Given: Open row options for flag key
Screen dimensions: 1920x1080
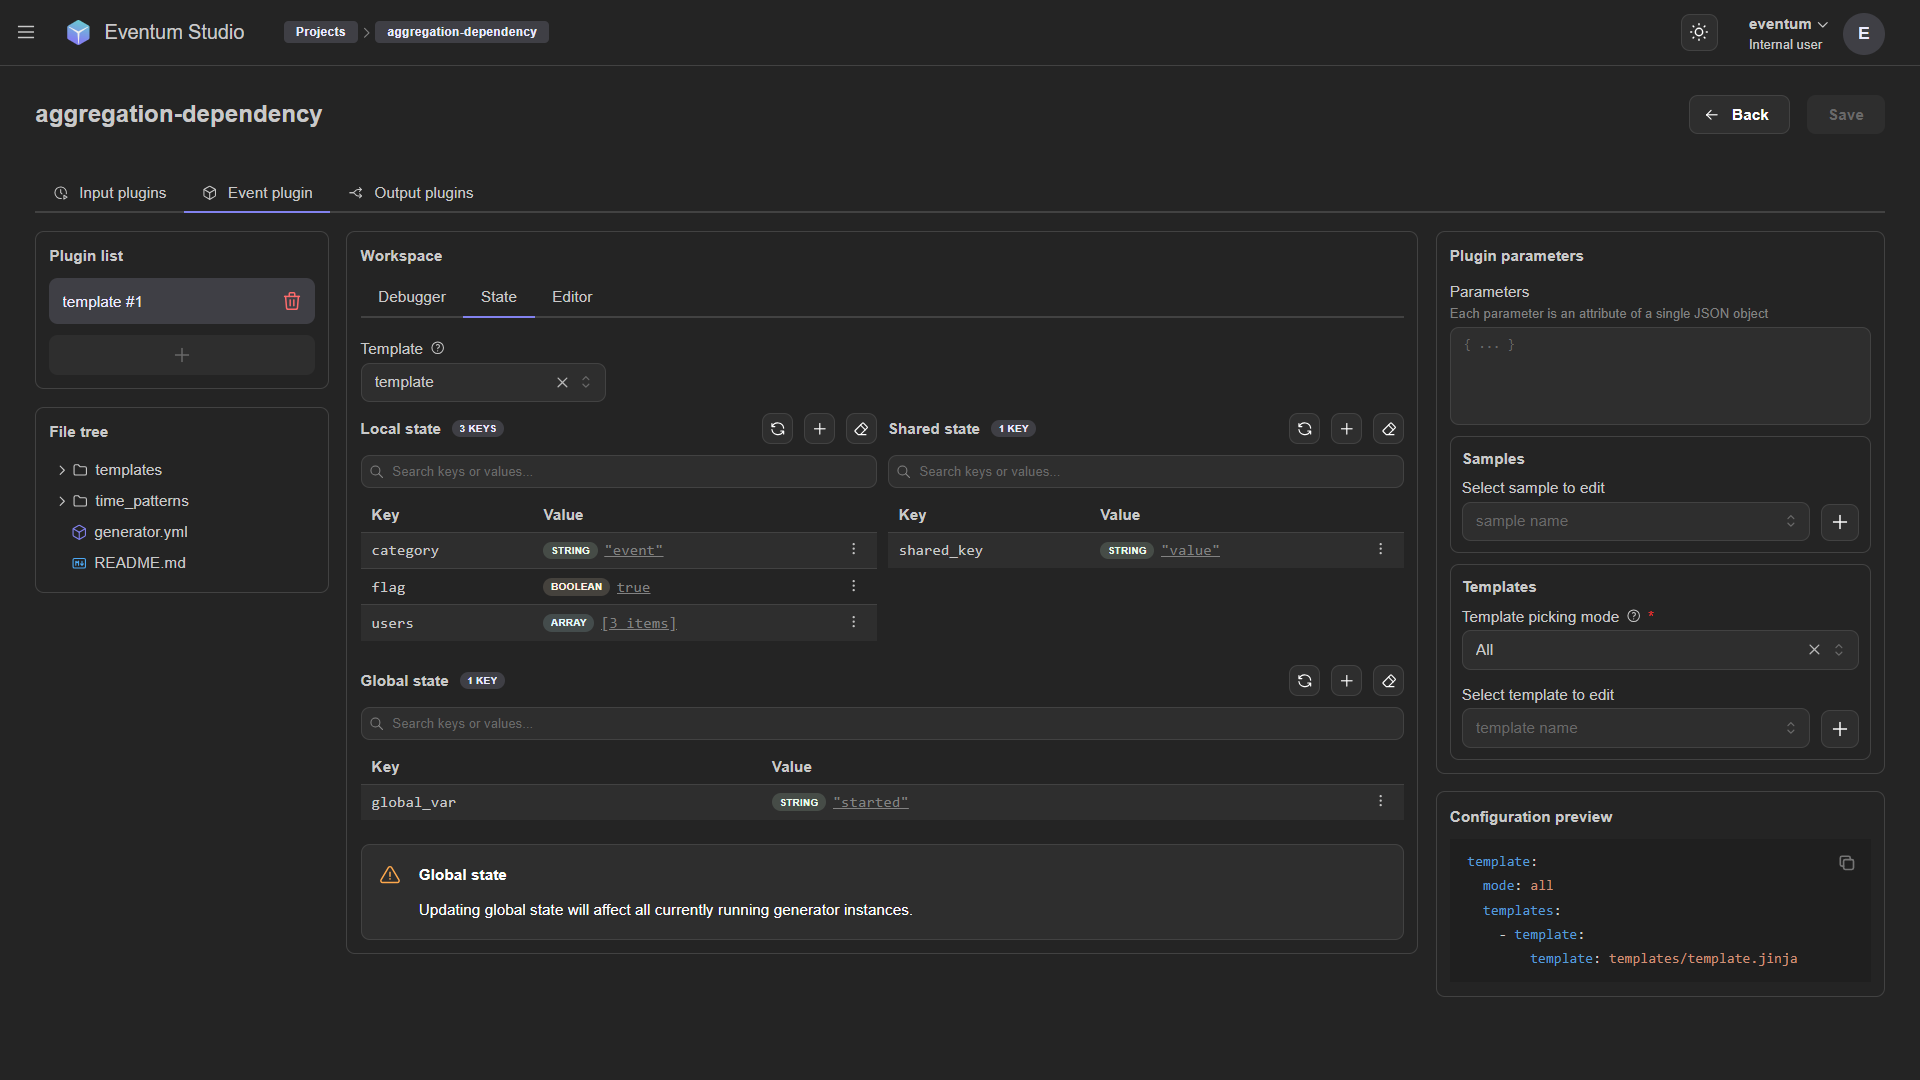Looking at the screenshot, I should tap(853, 586).
